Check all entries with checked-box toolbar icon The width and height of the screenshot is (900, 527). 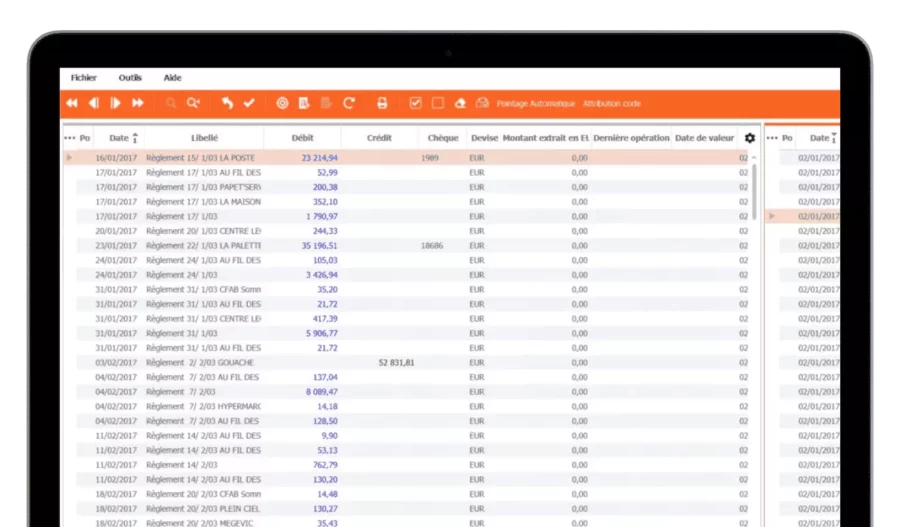[416, 103]
